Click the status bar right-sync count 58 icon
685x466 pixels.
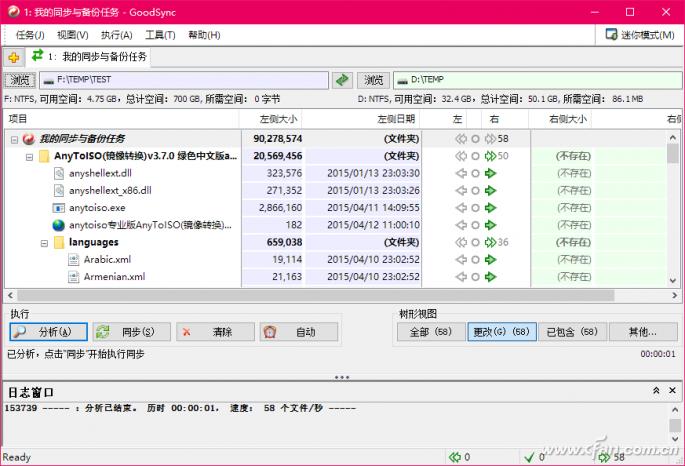[x=605, y=457]
